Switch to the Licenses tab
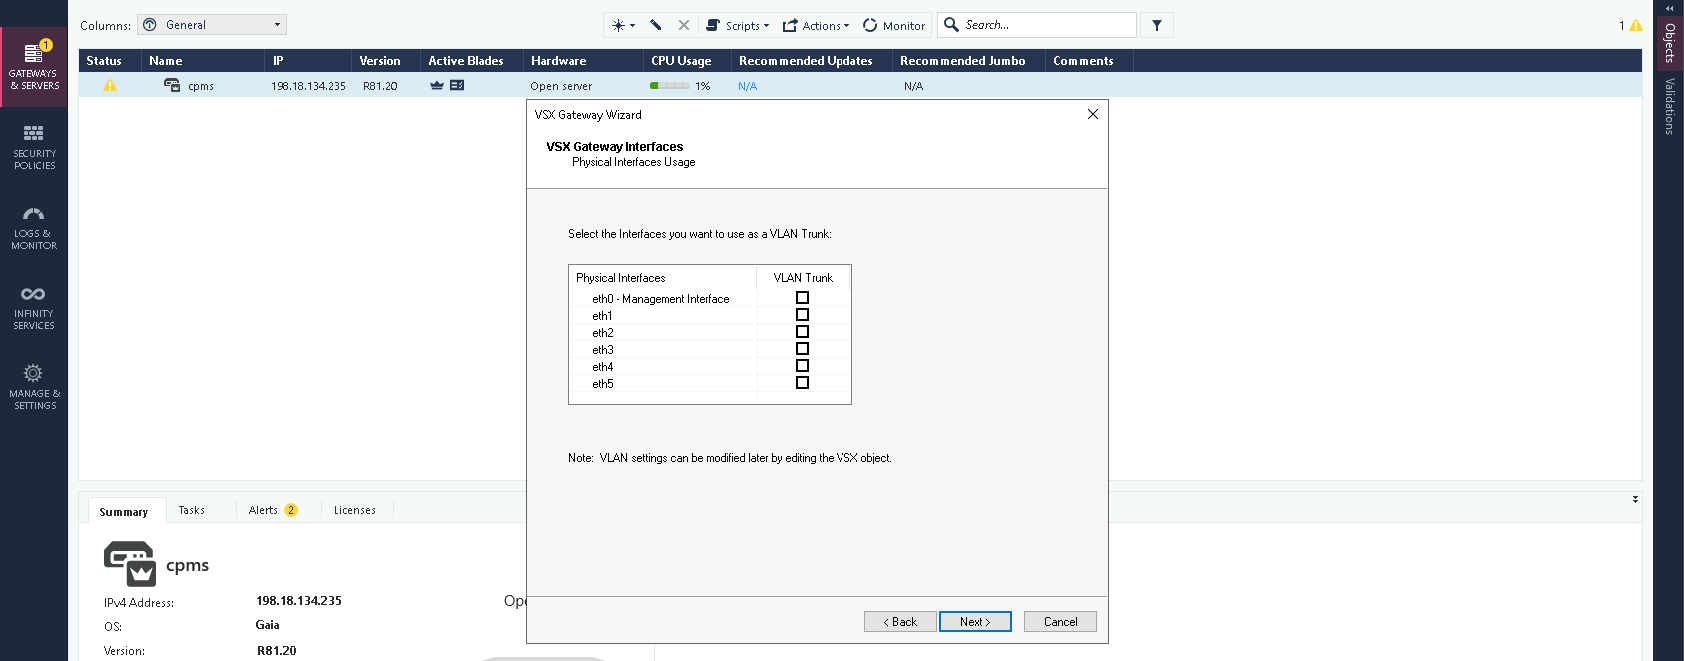Viewport: 1684px width, 661px height. coord(354,510)
